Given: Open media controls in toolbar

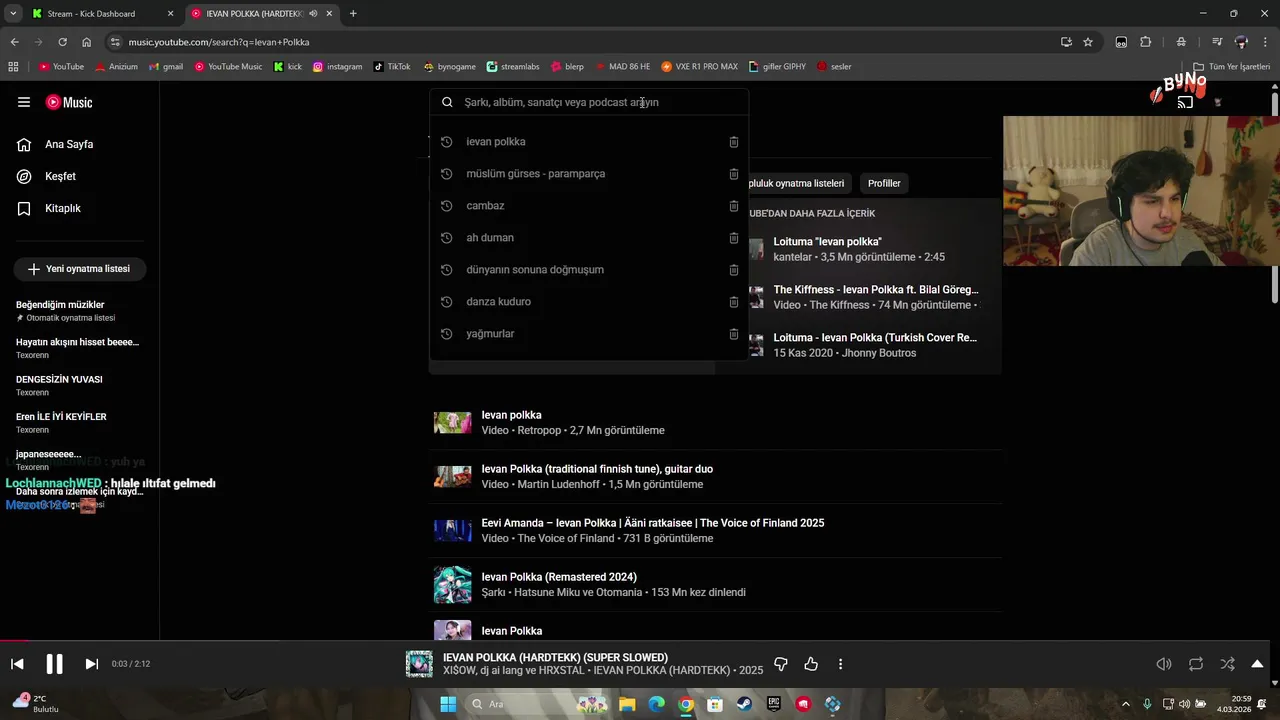Looking at the screenshot, I should [x=1216, y=42].
